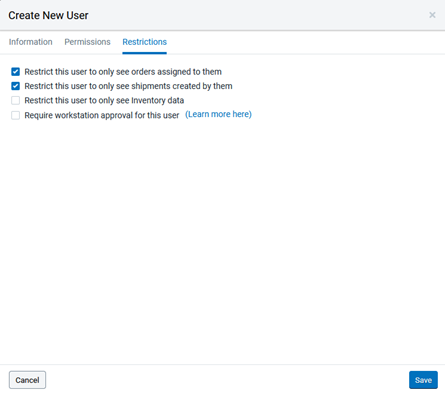Uncheck restrict to orders assigned checkbox

[x=15, y=72]
